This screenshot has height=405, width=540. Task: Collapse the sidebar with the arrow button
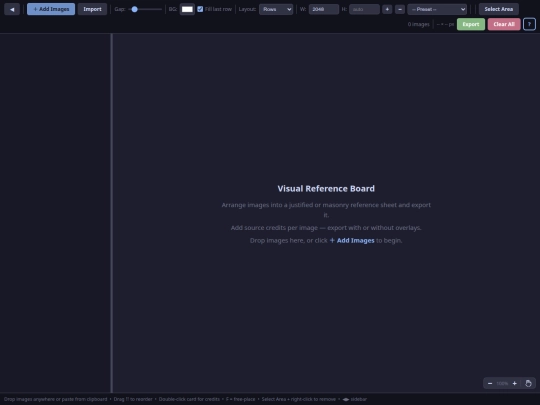pyautogui.click(x=12, y=9)
